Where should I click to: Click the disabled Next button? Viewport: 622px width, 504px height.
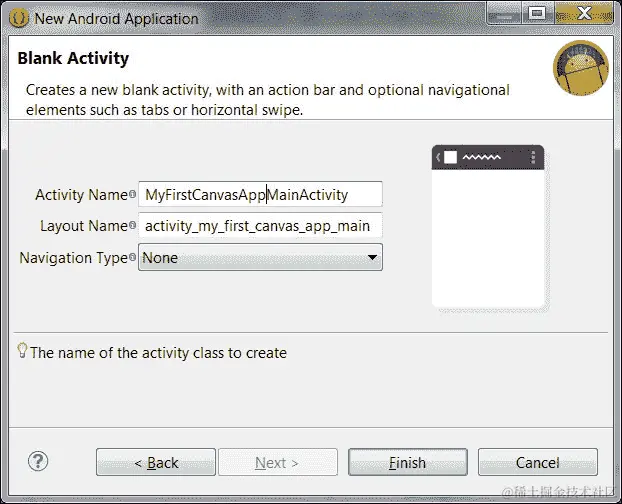278,462
